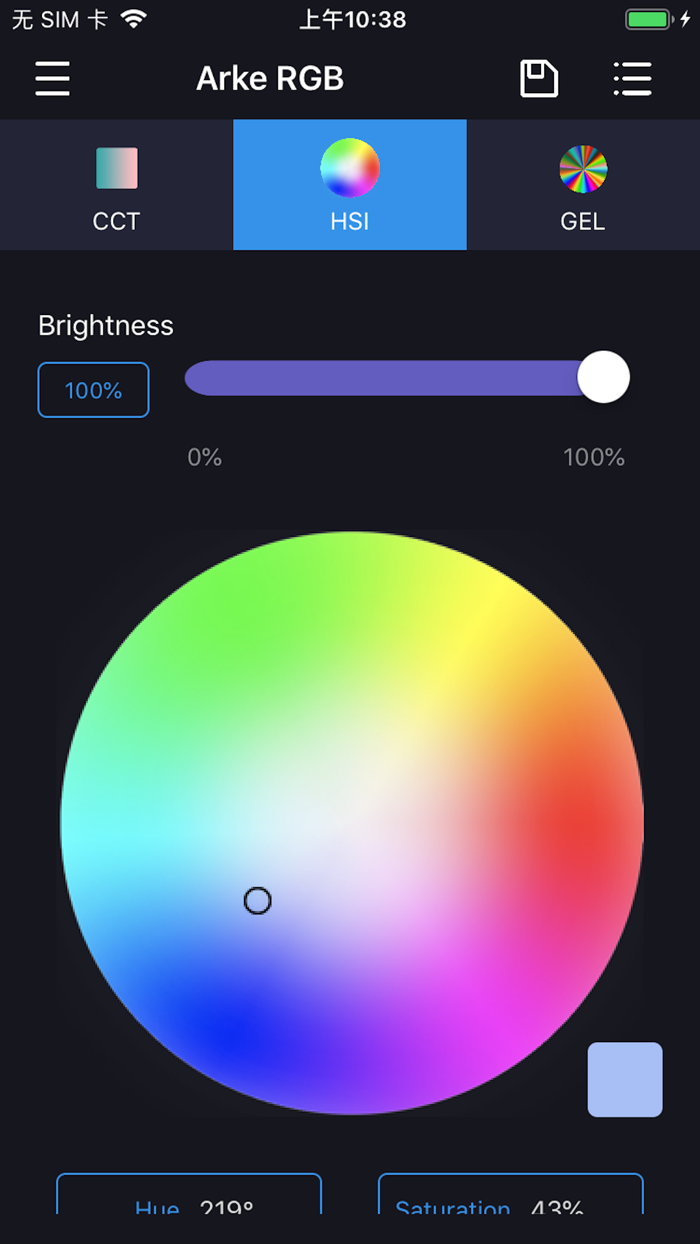Click the 0% label under the slider
The image size is (700, 1244).
pyautogui.click(x=204, y=457)
